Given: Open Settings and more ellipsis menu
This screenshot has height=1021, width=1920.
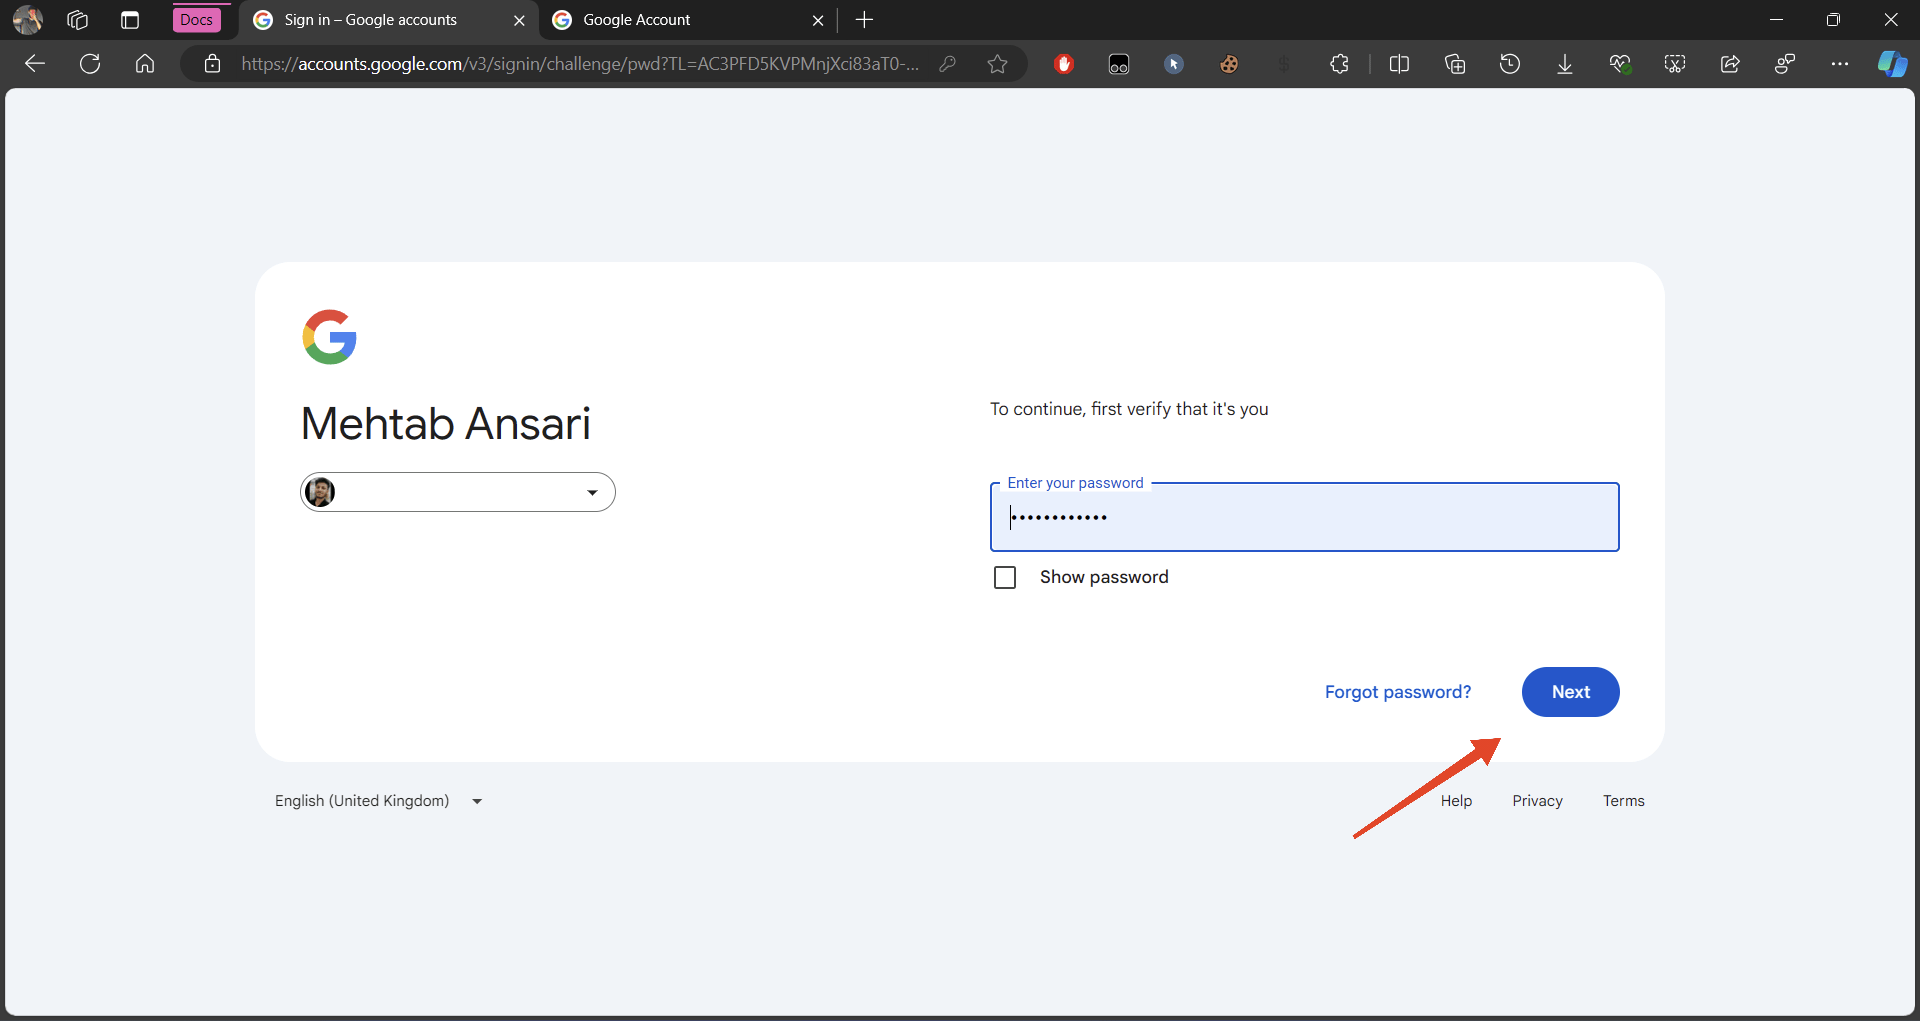Looking at the screenshot, I should (1840, 64).
